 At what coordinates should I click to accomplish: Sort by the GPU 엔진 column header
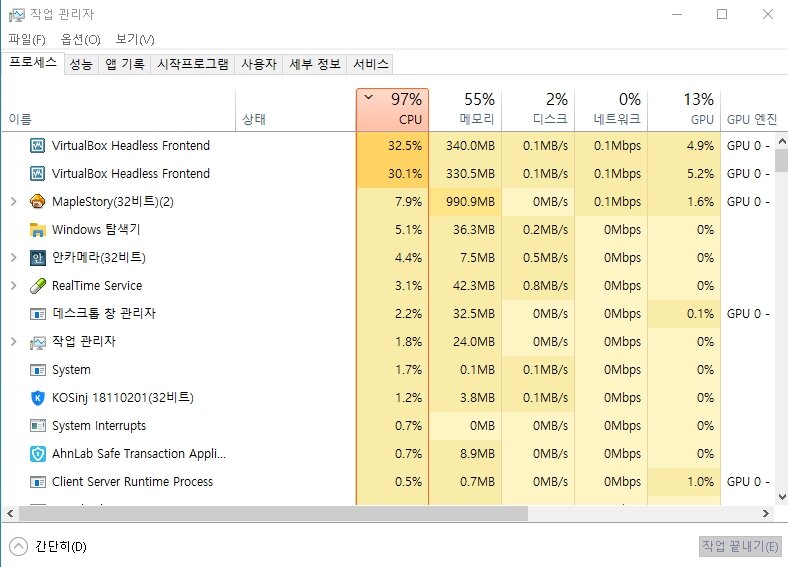752,111
